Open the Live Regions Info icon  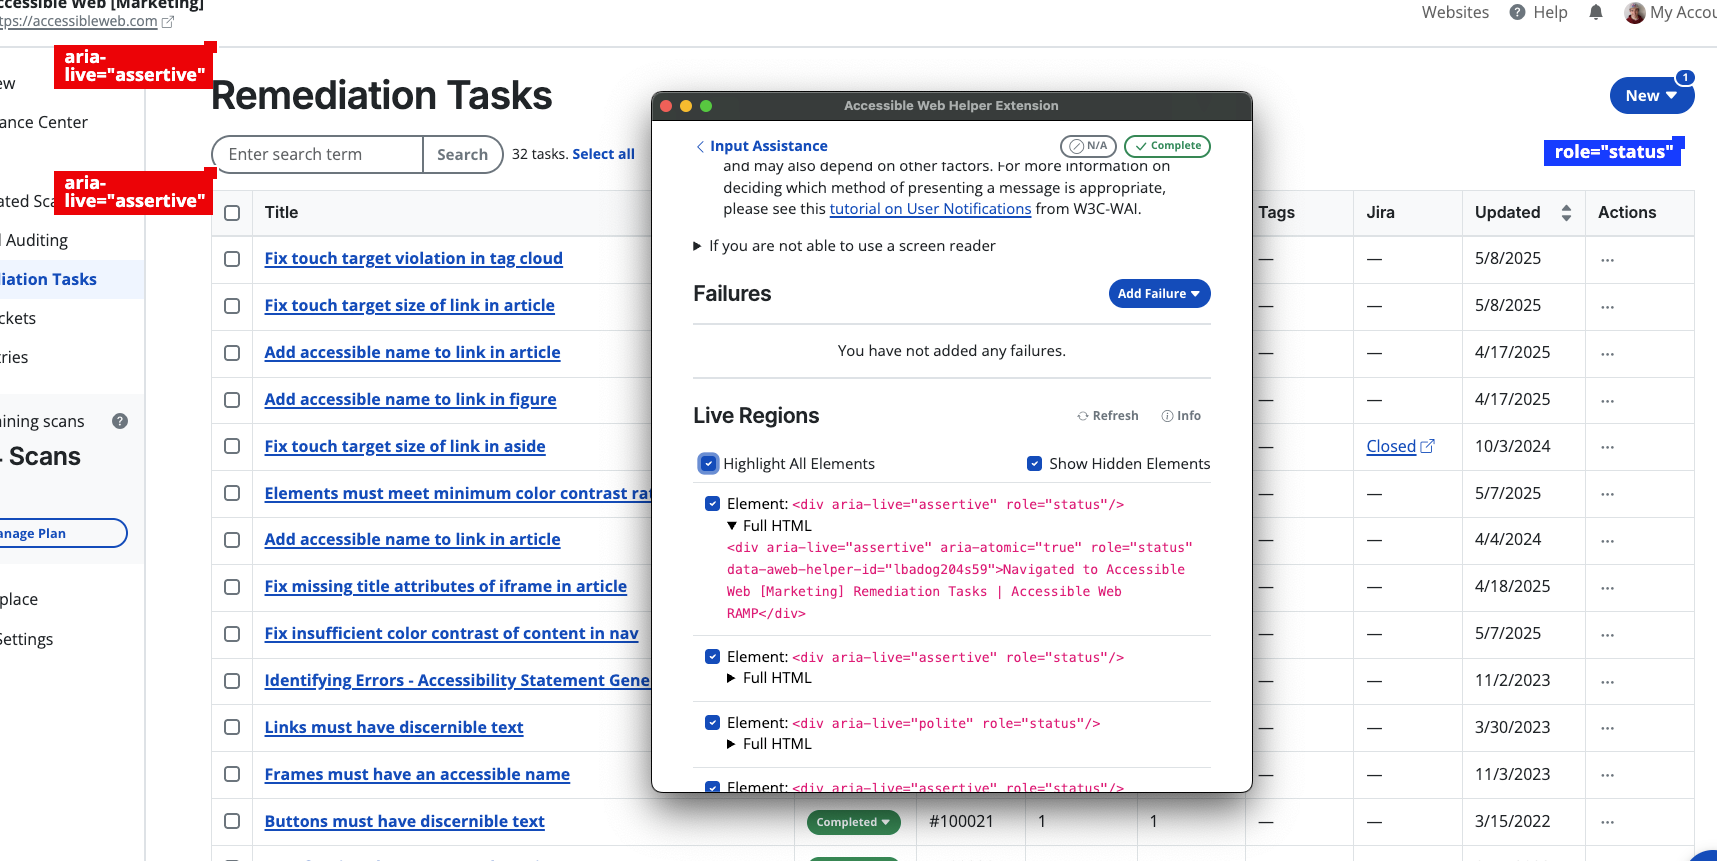(1167, 416)
